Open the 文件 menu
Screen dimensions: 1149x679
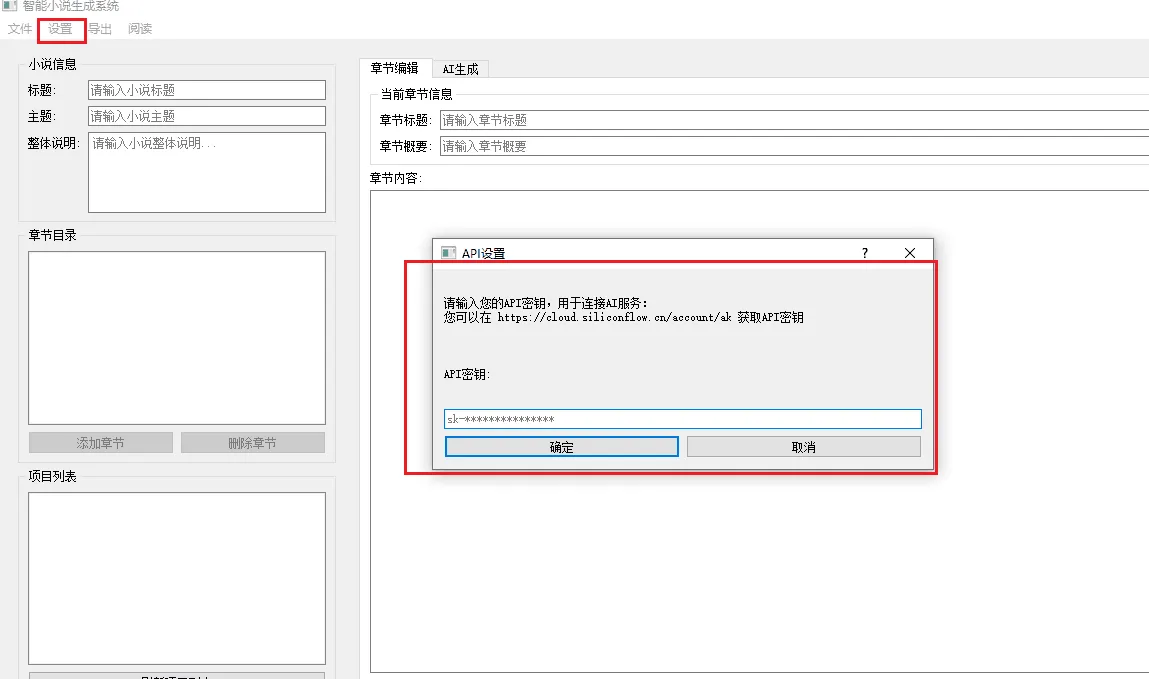tap(18, 29)
